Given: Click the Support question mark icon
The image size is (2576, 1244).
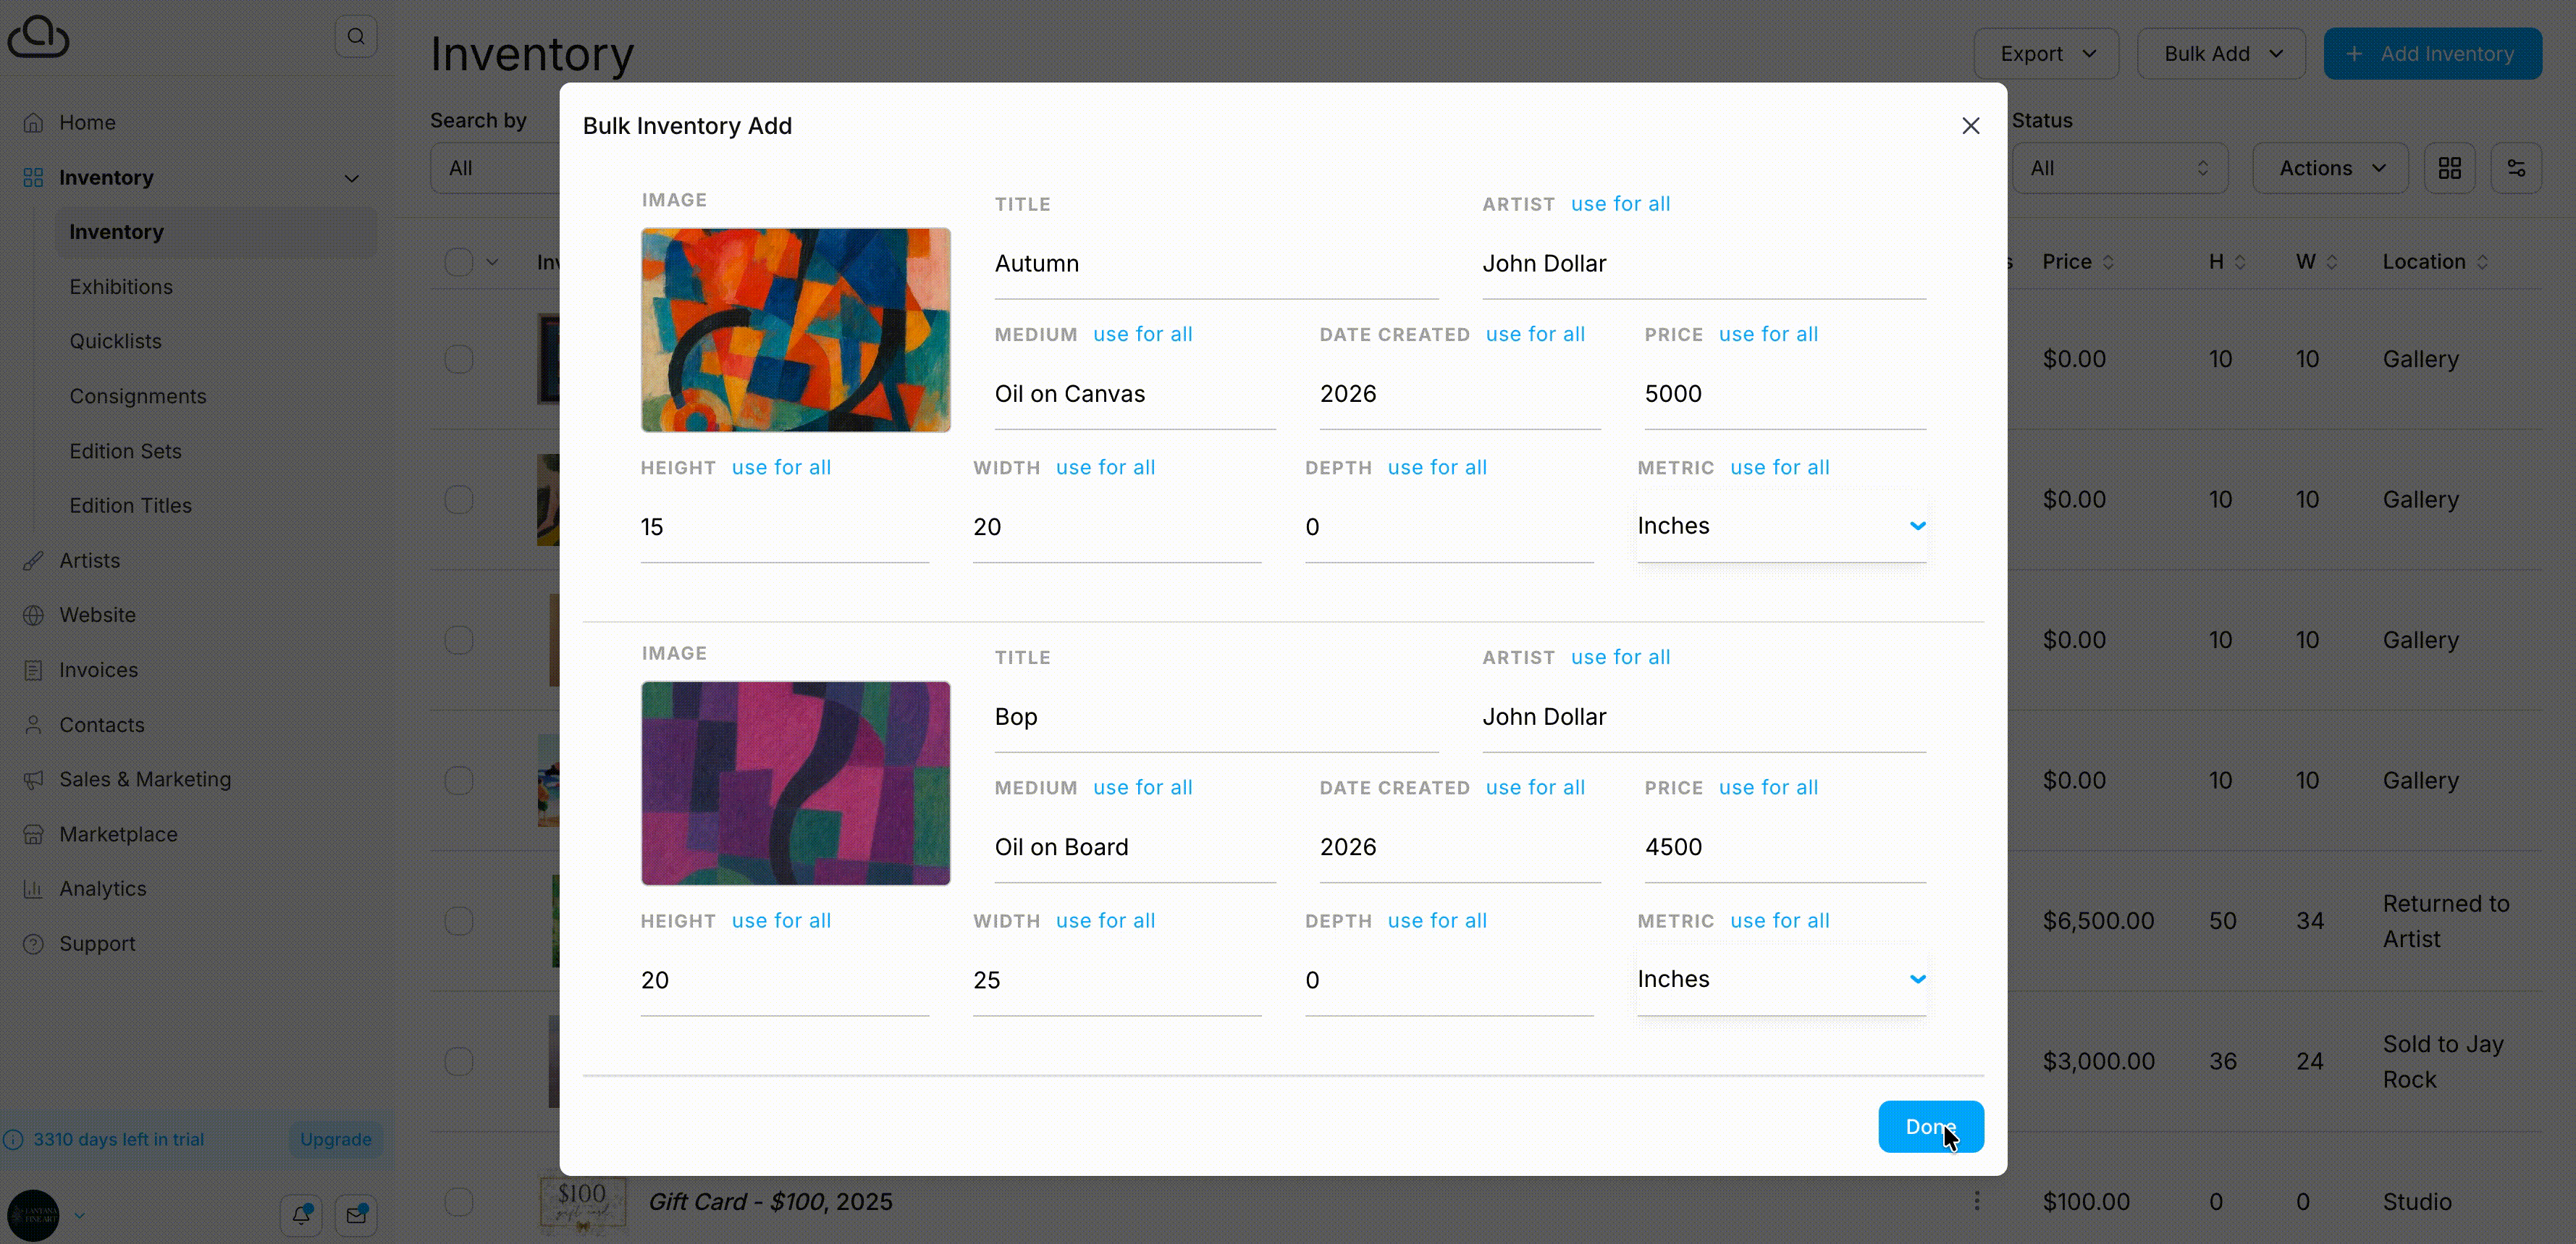Looking at the screenshot, I should [x=33, y=944].
